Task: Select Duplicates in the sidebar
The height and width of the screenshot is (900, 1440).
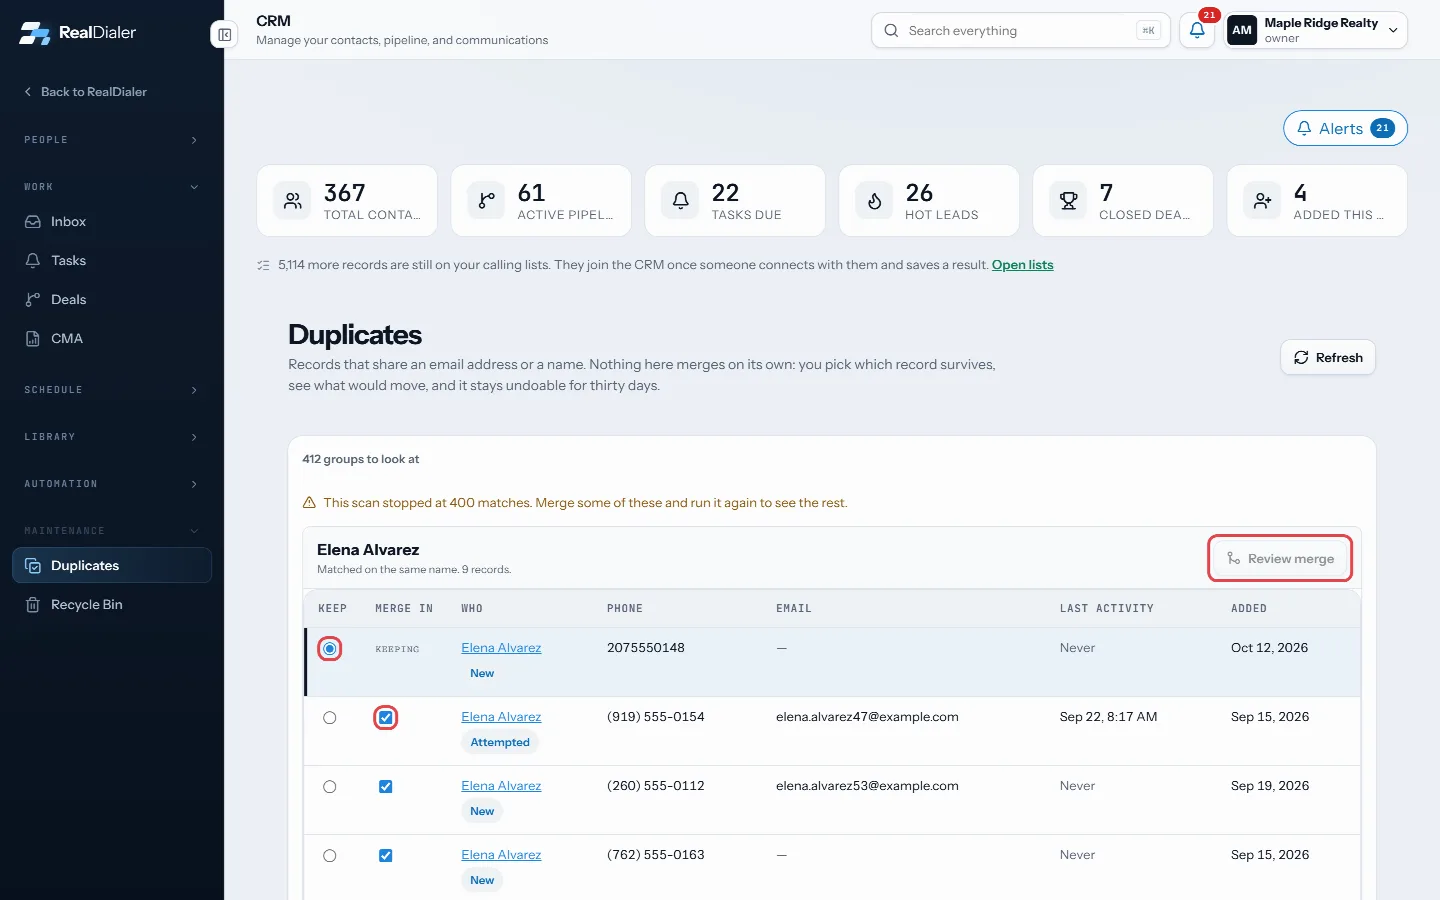Action: (112, 565)
